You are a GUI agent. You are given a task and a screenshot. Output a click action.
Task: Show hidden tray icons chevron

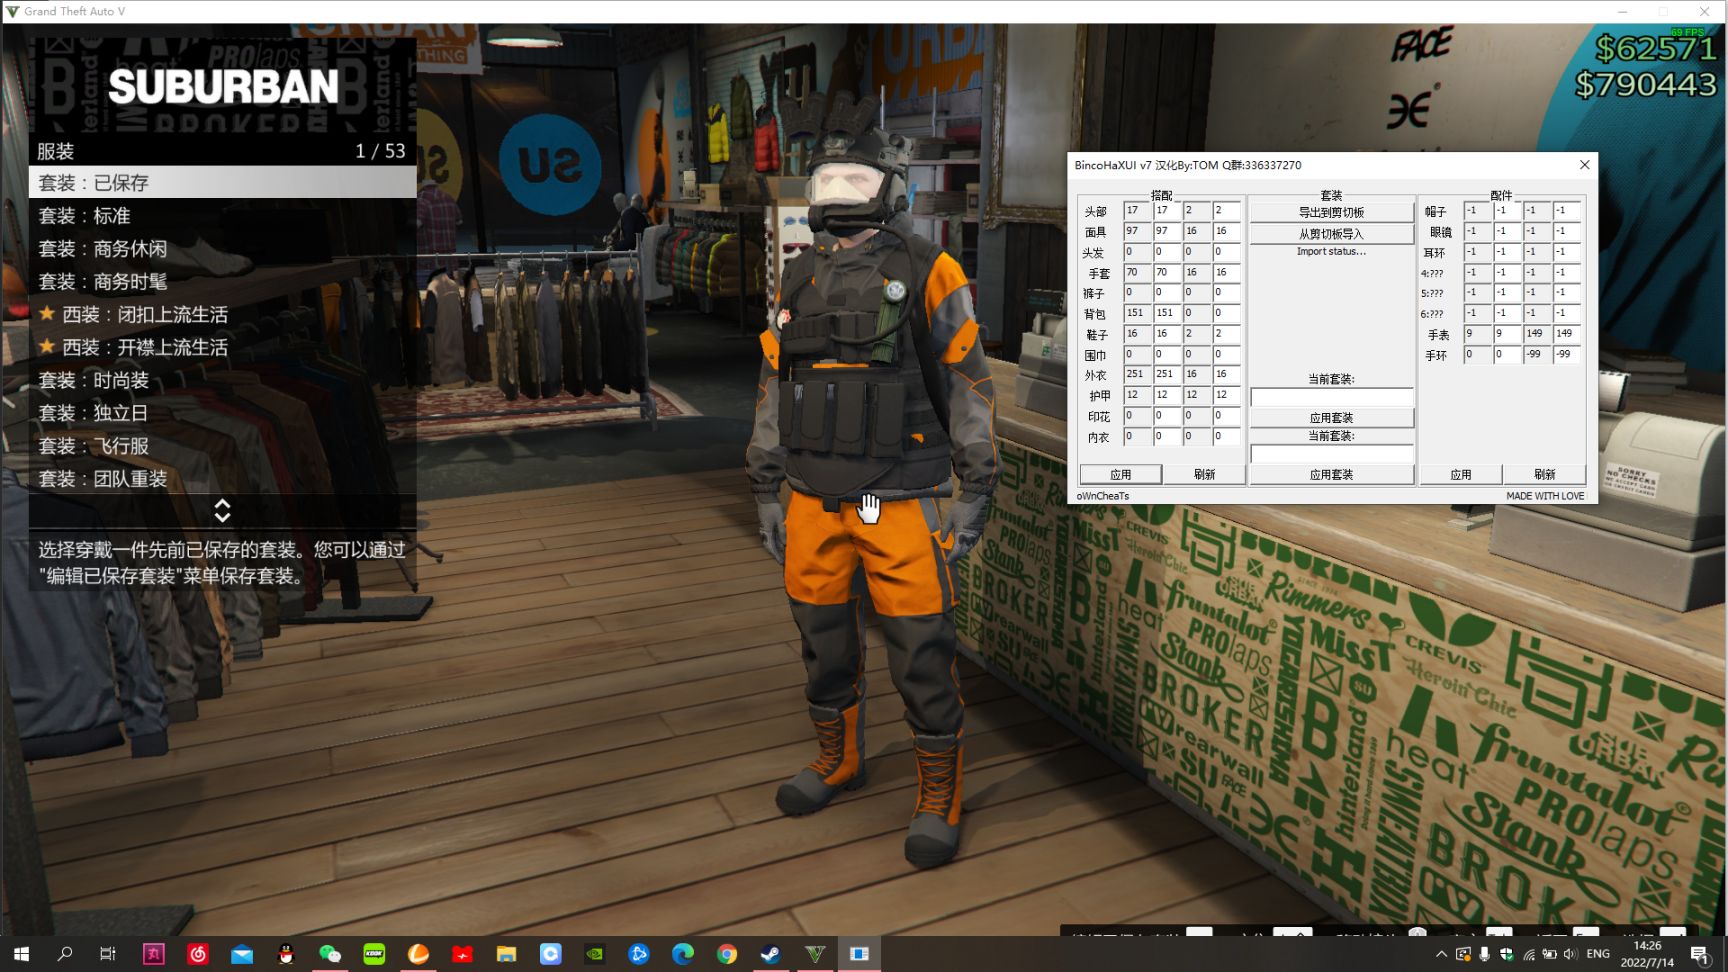click(1441, 954)
